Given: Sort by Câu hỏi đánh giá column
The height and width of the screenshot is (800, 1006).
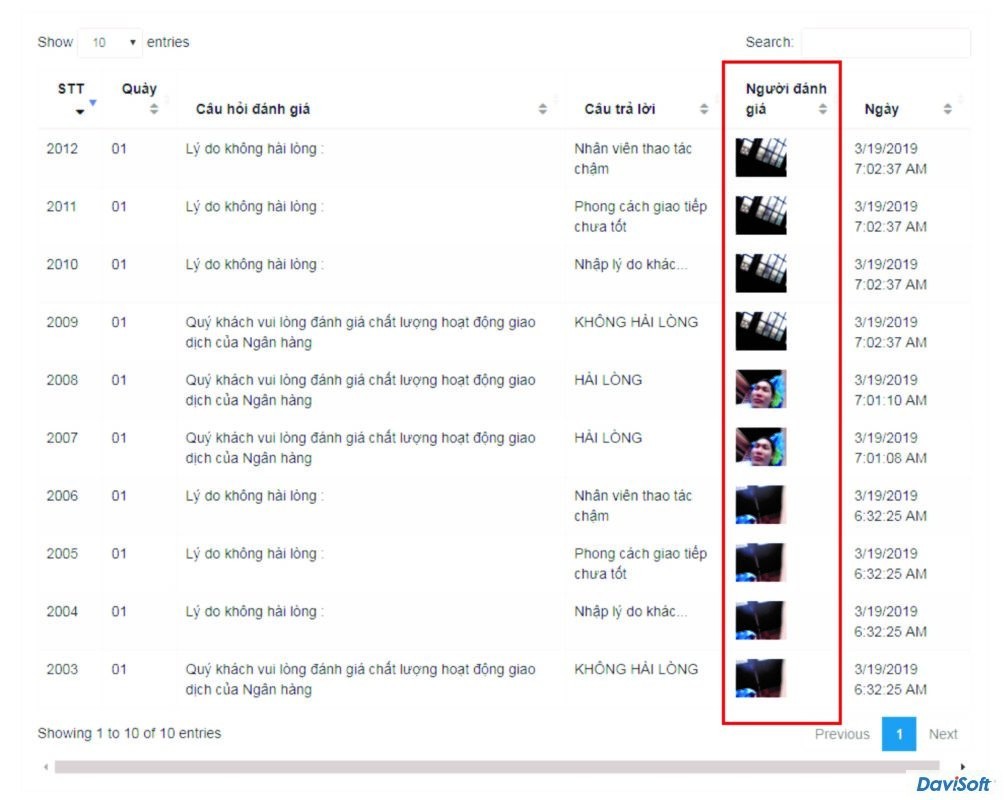Looking at the screenshot, I should click(x=543, y=109).
